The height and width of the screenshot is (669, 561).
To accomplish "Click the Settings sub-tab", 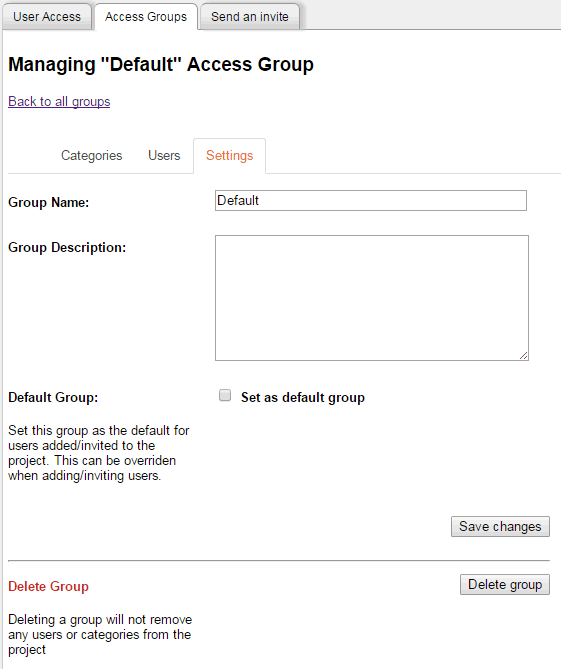I will click(230, 155).
